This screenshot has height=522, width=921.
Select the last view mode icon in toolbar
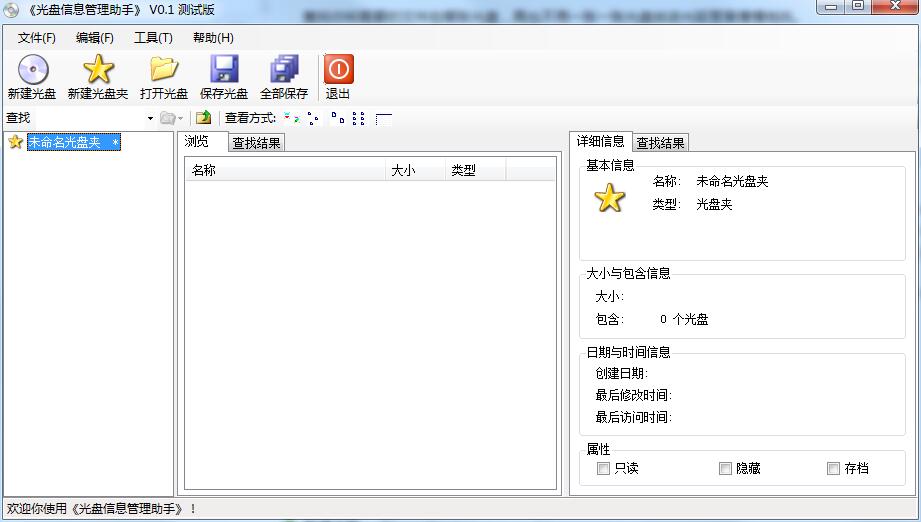pyautogui.click(x=383, y=118)
